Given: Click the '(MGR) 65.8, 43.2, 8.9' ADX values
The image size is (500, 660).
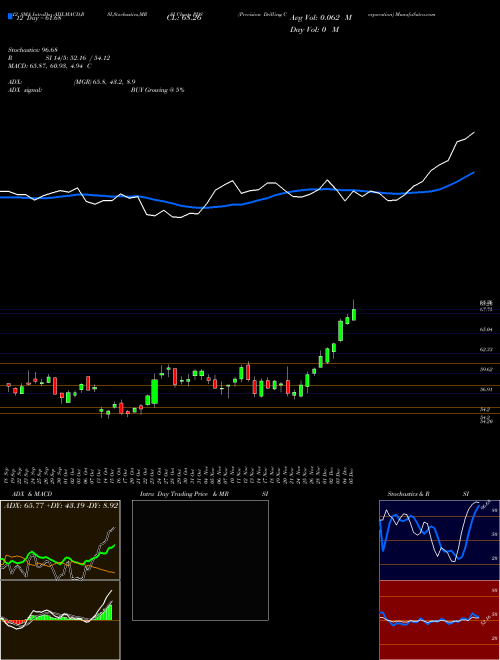Looking at the screenshot, I should (x=104, y=82).
